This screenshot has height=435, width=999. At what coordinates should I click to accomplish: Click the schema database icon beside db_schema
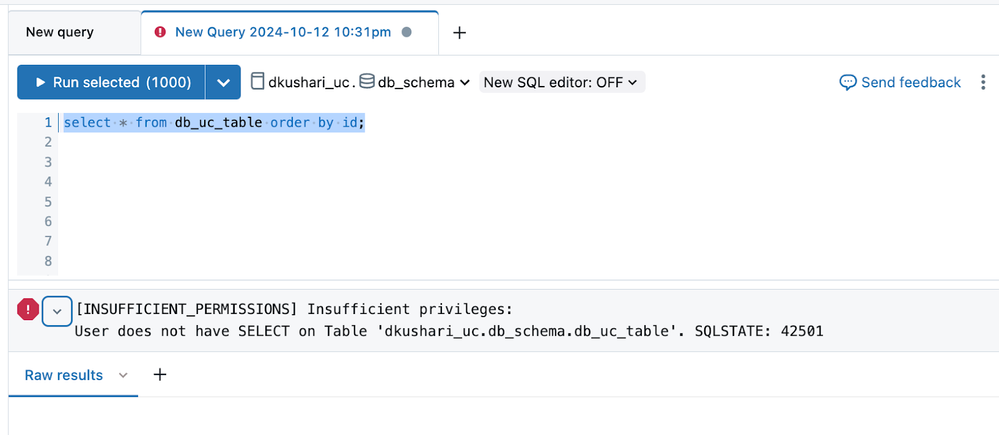(x=366, y=82)
